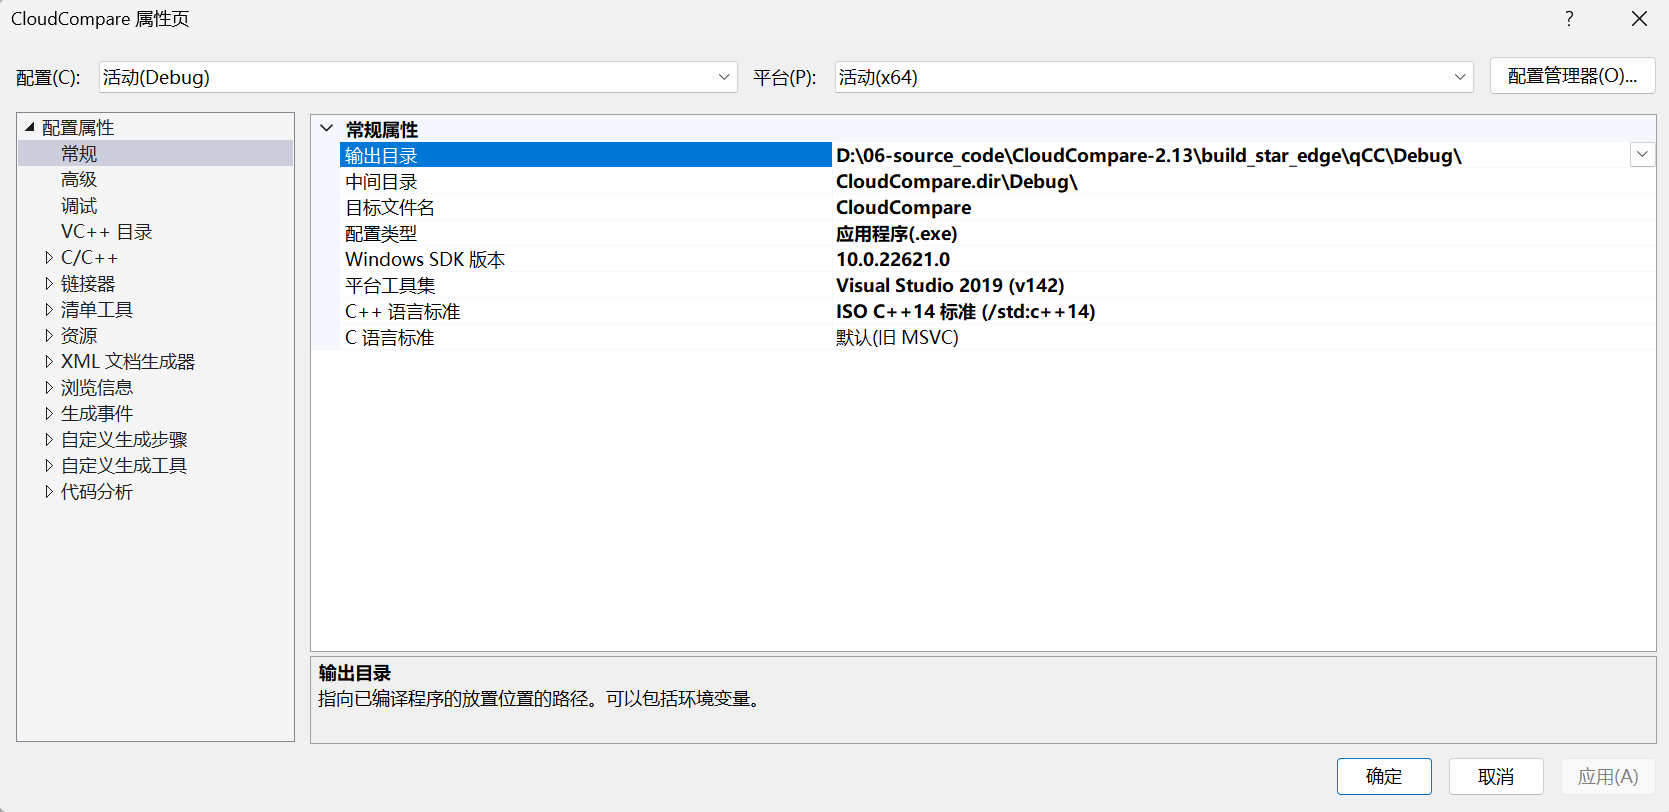Click the 应用 (Apply) button

1608,776
